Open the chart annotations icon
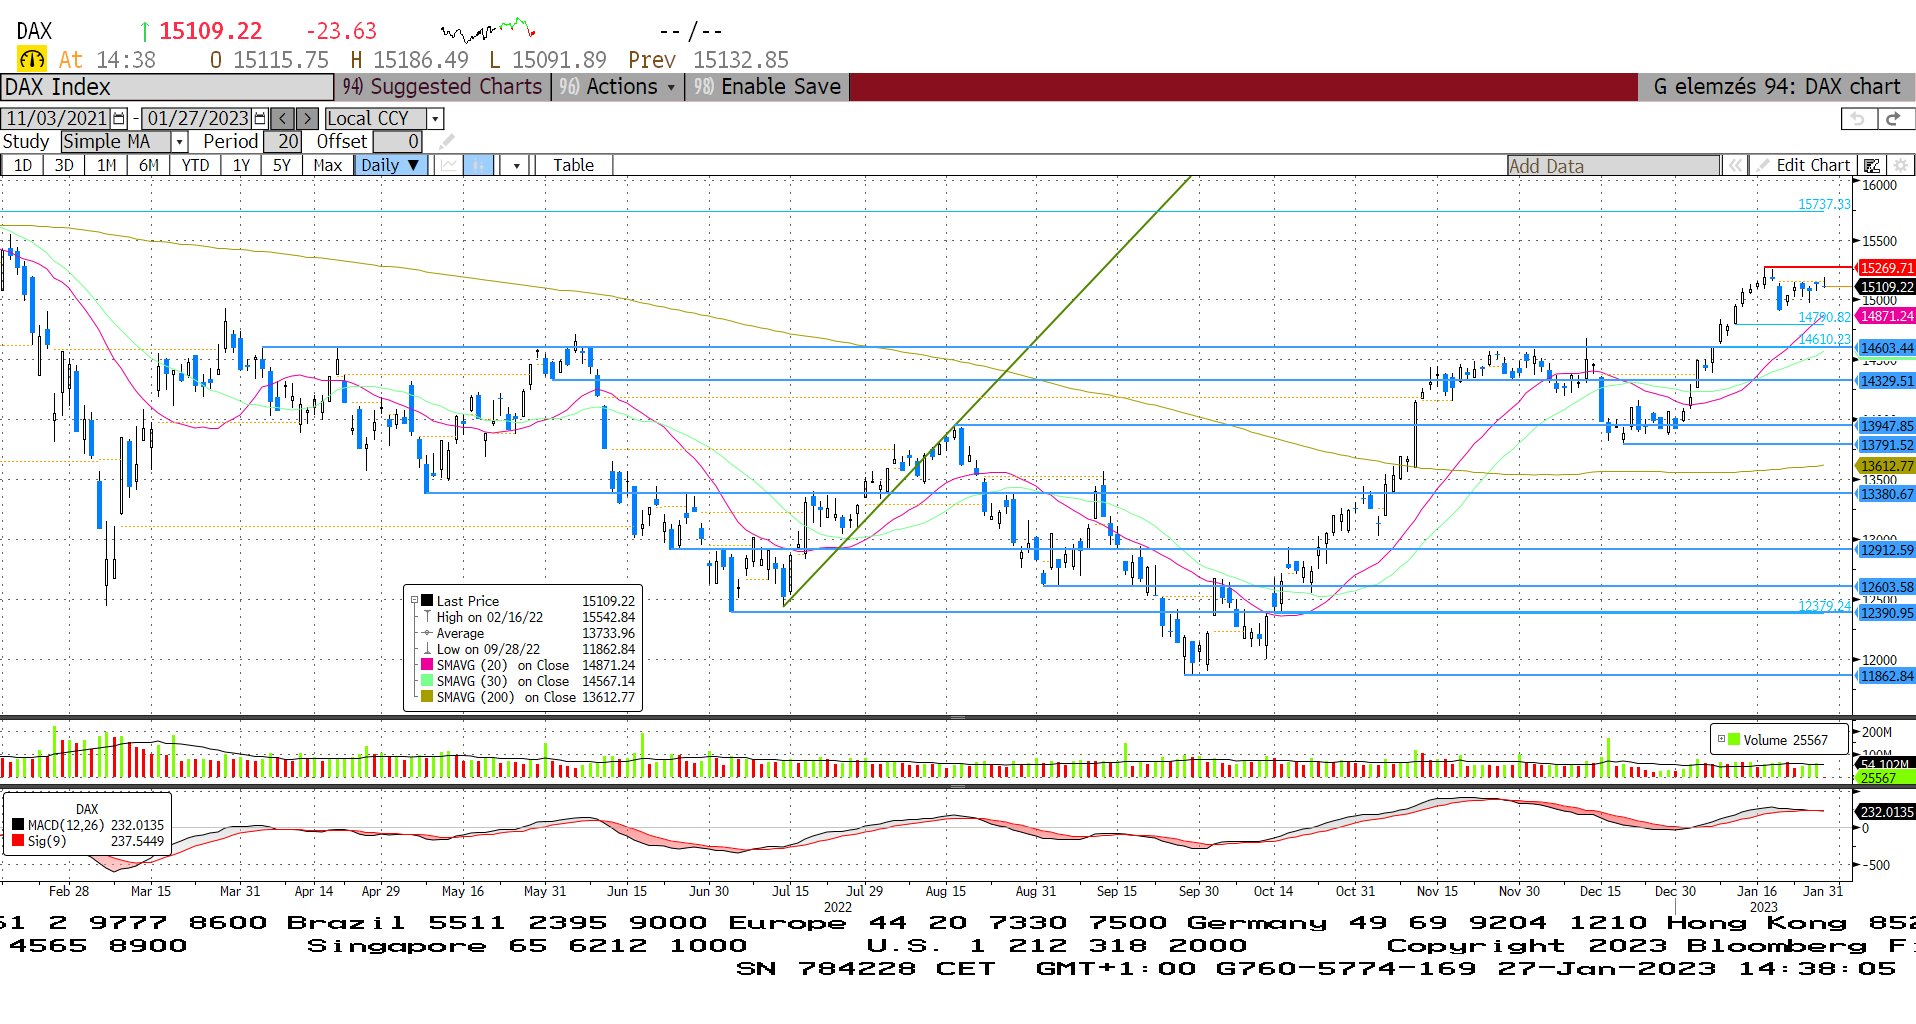Image resolution: width=1916 pixels, height=1024 pixels. [1872, 165]
